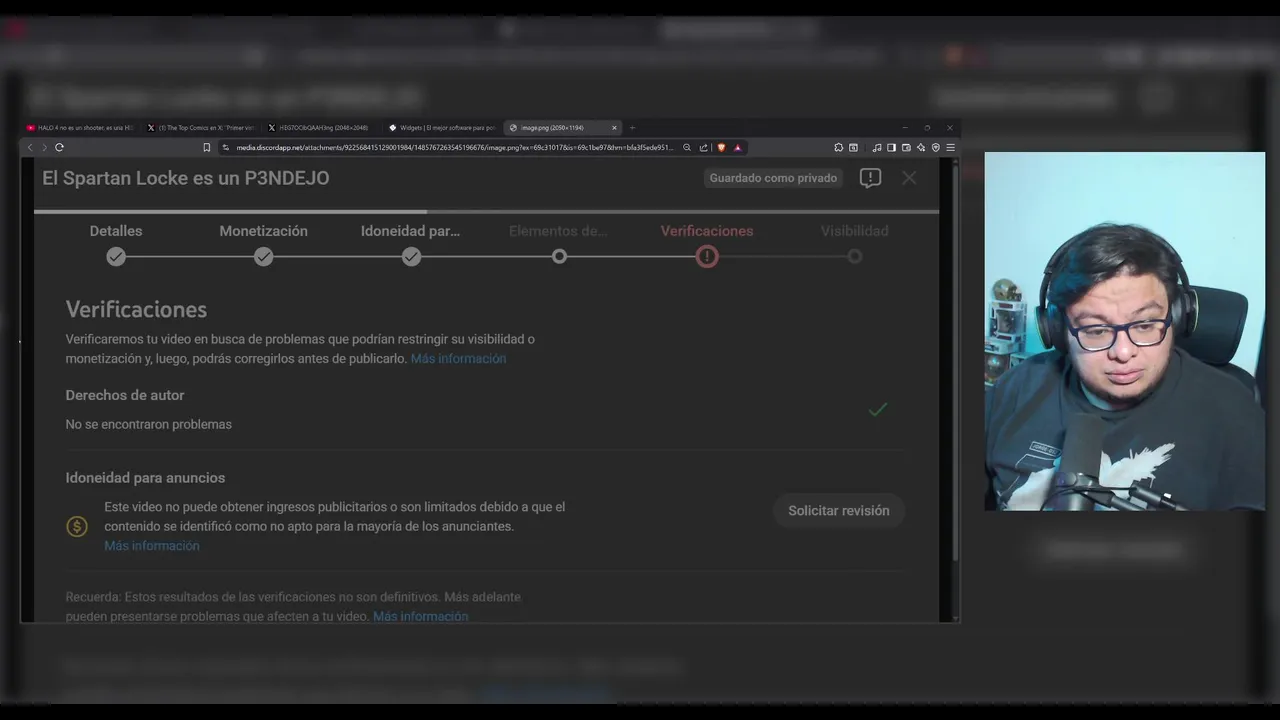Click the Monetización completed step checkmark
Viewport: 1280px width, 720px height.
point(263,257)
